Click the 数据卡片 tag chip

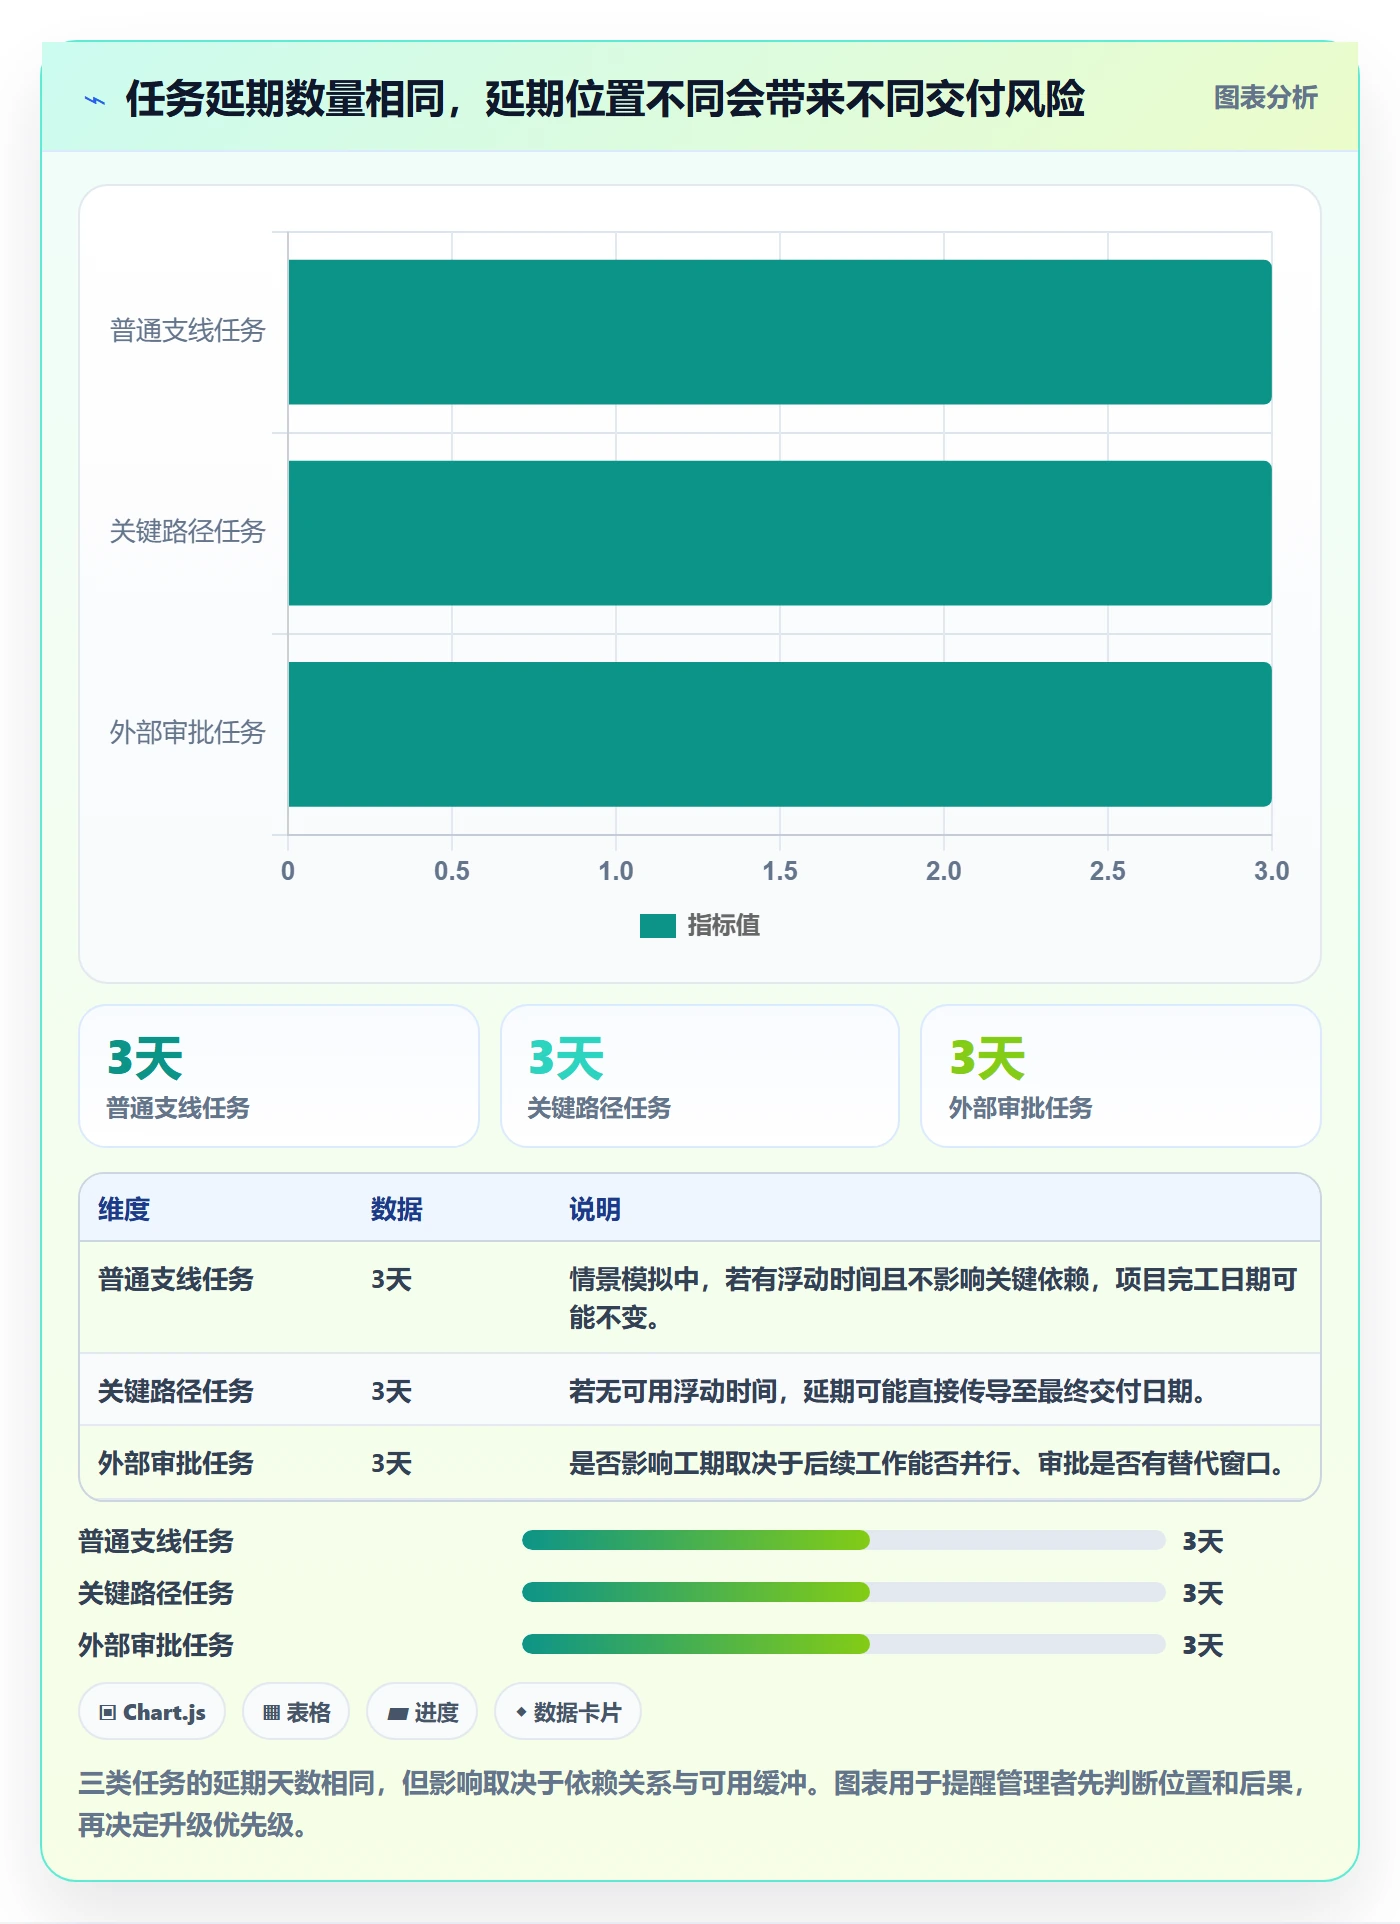coord(568,1712)
